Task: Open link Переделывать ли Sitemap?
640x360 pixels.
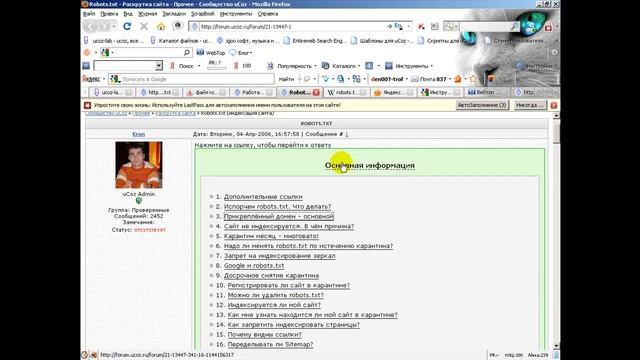Action: (271, 344)
